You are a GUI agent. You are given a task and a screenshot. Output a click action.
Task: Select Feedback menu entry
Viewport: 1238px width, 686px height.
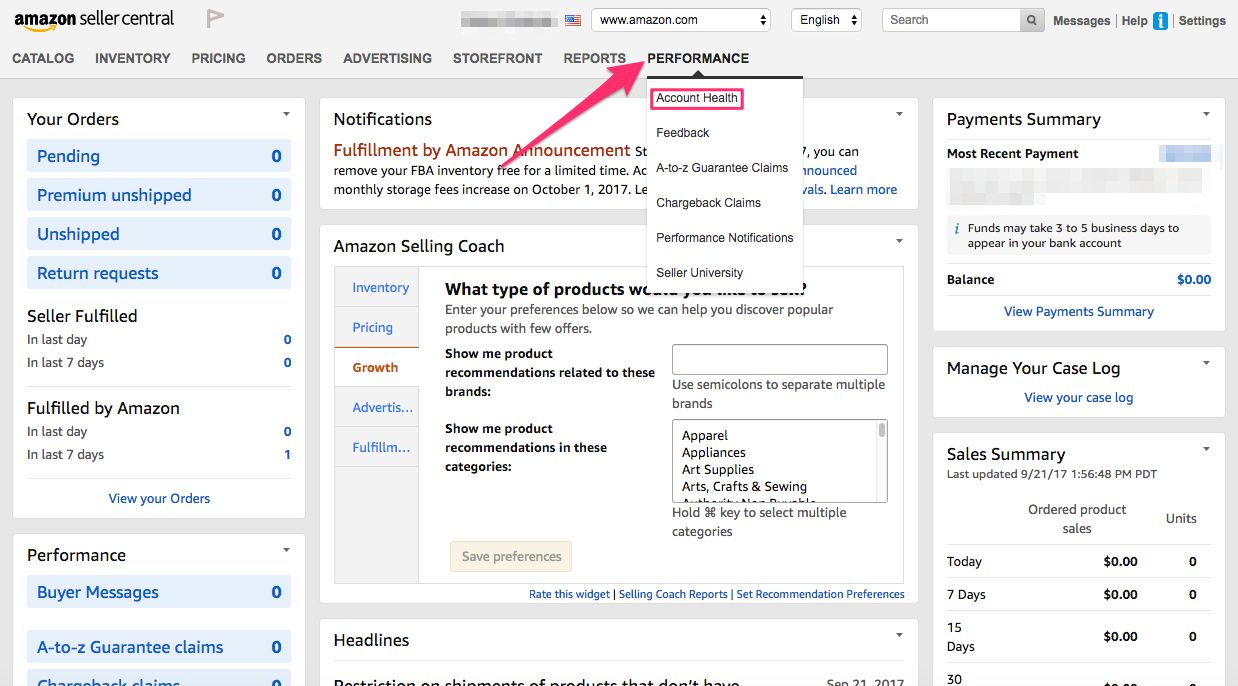click(x=683, y=133)
